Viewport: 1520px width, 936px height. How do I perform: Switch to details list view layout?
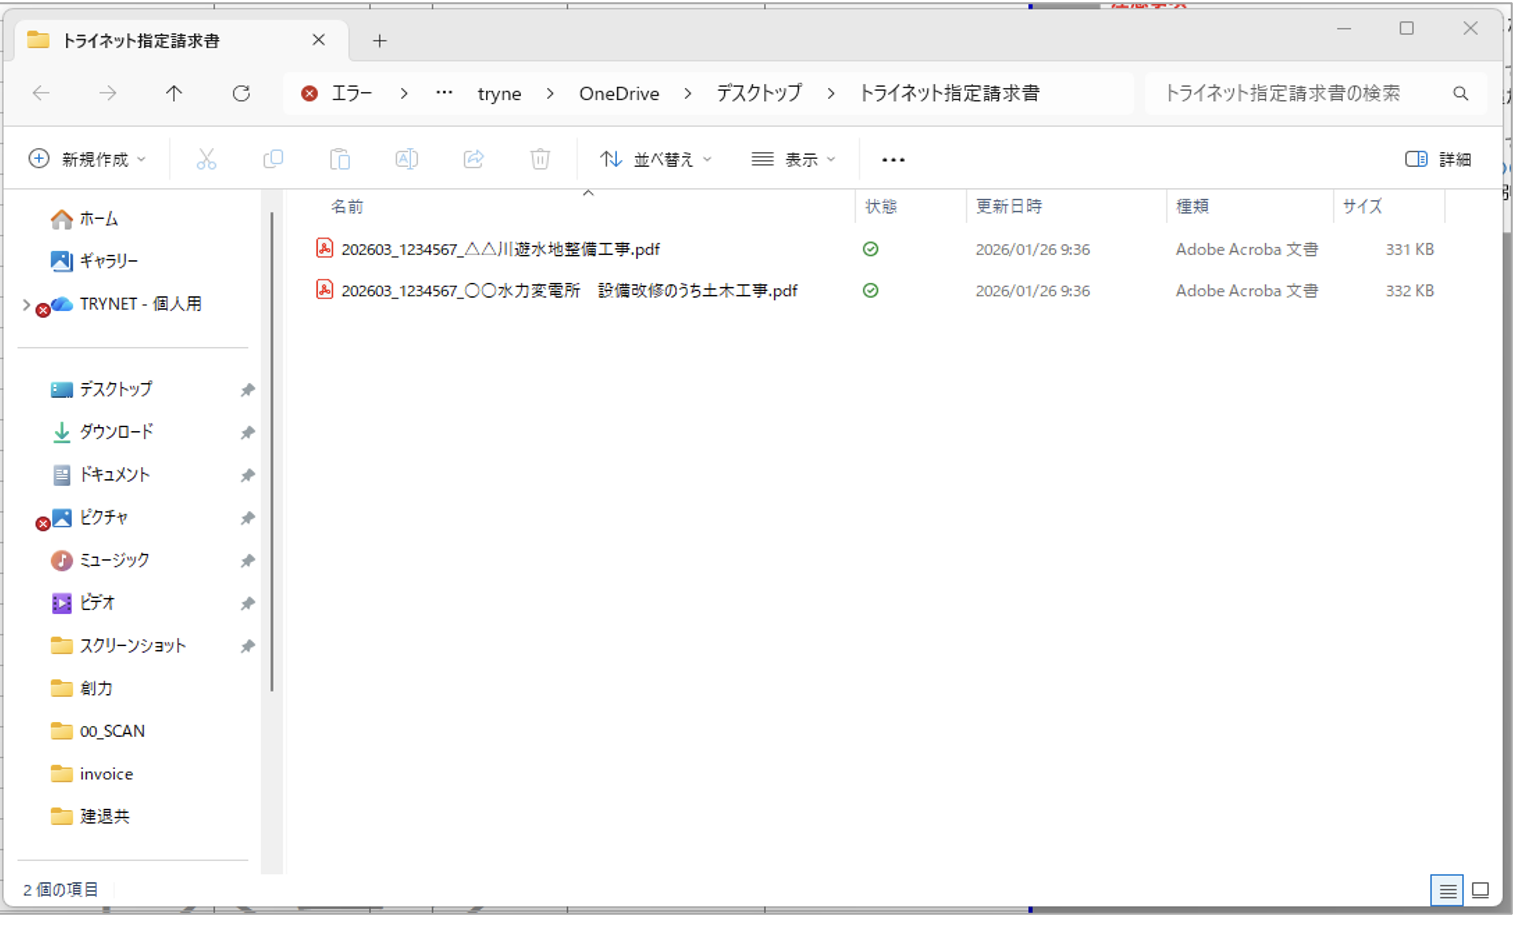(1447, 890)
